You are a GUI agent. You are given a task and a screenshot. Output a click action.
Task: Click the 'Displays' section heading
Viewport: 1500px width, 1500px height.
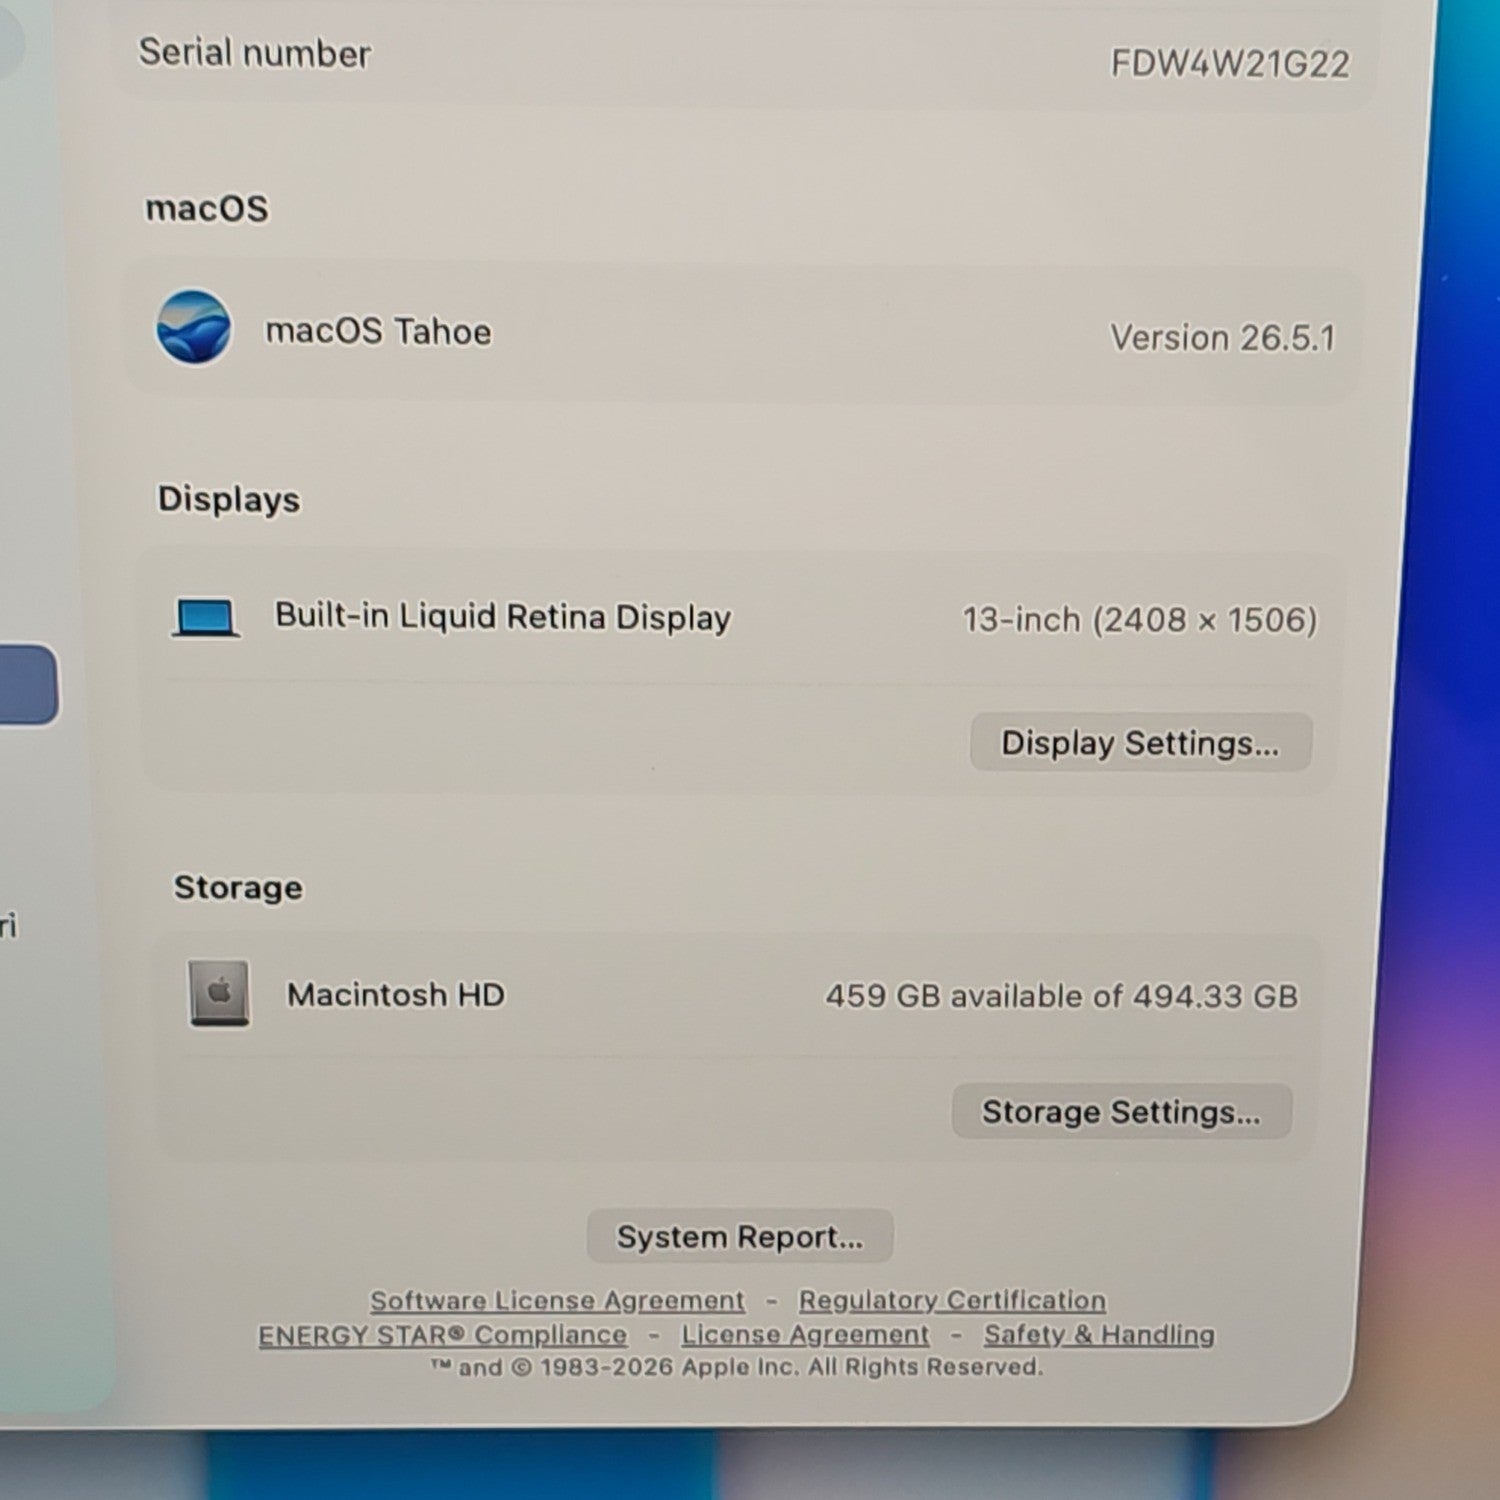point(229,499)
